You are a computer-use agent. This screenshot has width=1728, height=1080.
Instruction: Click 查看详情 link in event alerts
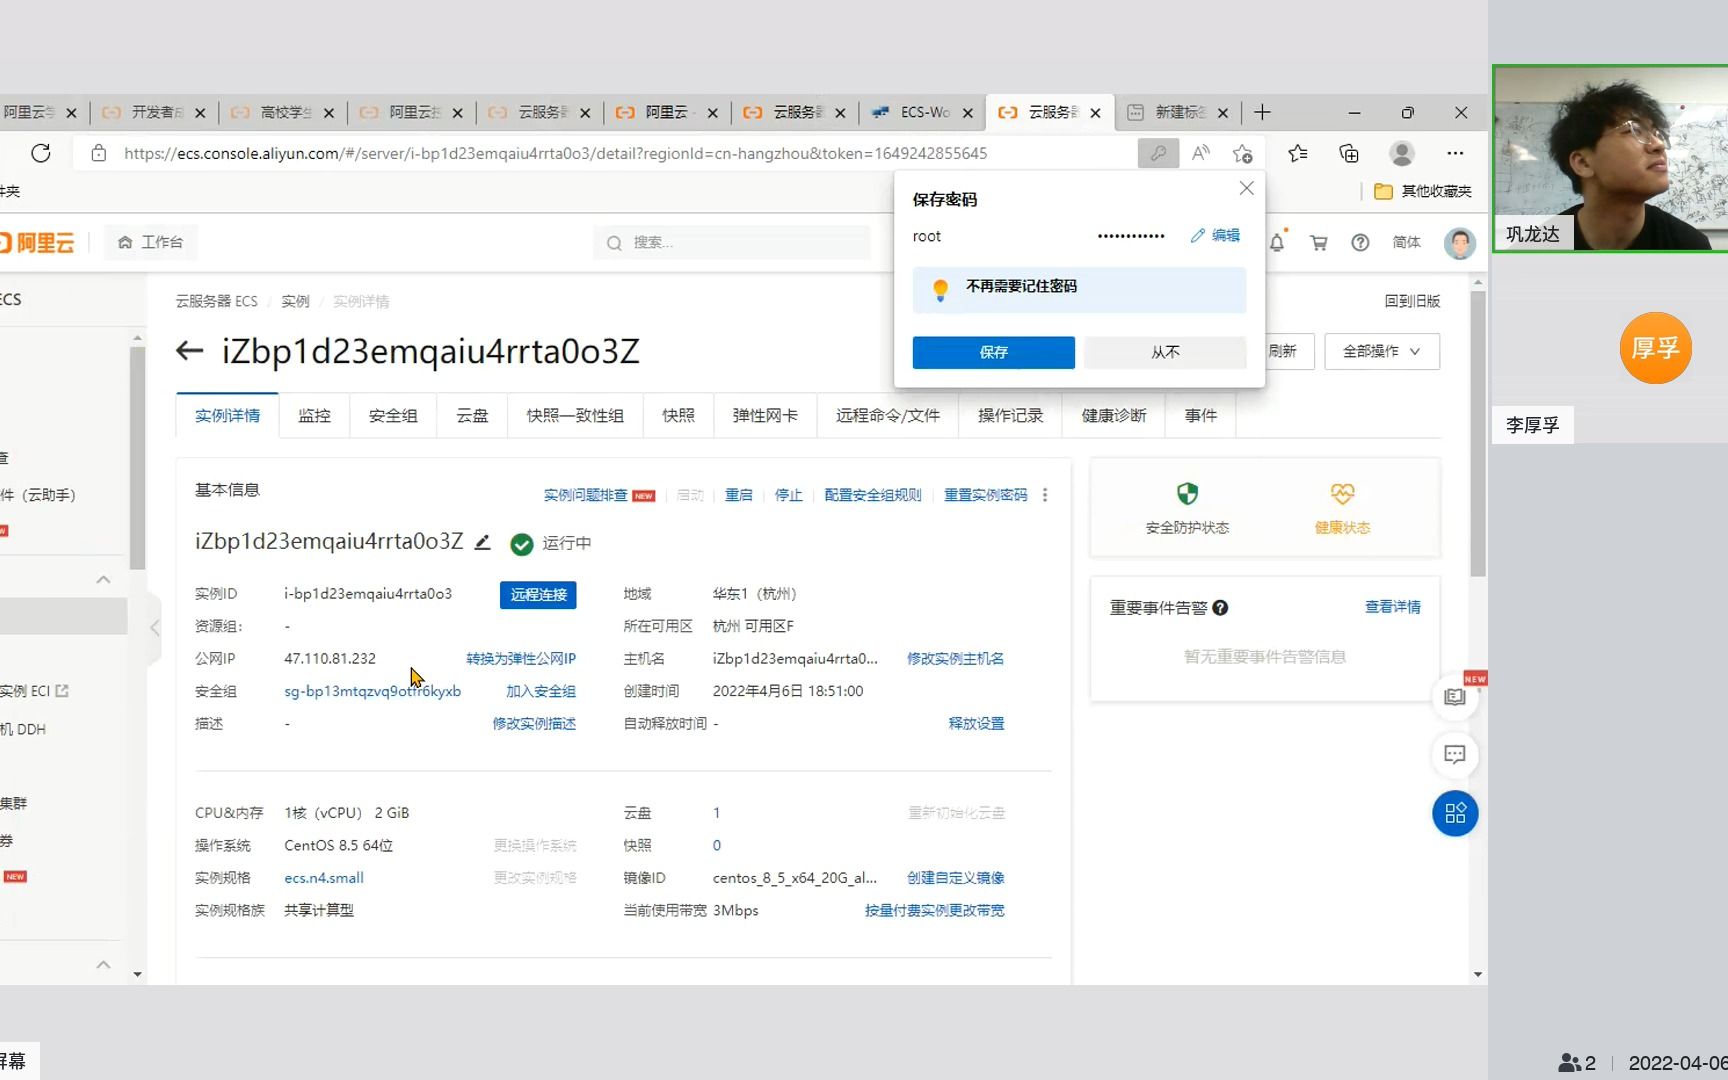click(x=1392, y=607)
